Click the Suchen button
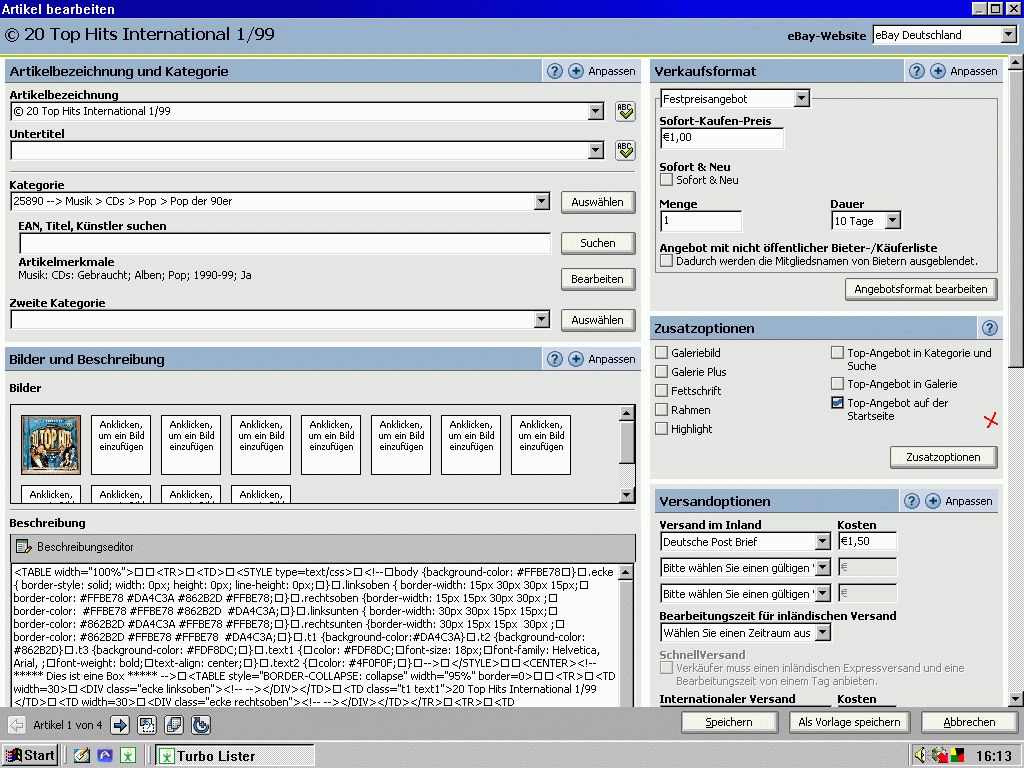Image resolution: width=1024 pixels, height=768 pixels. point(598,243)
